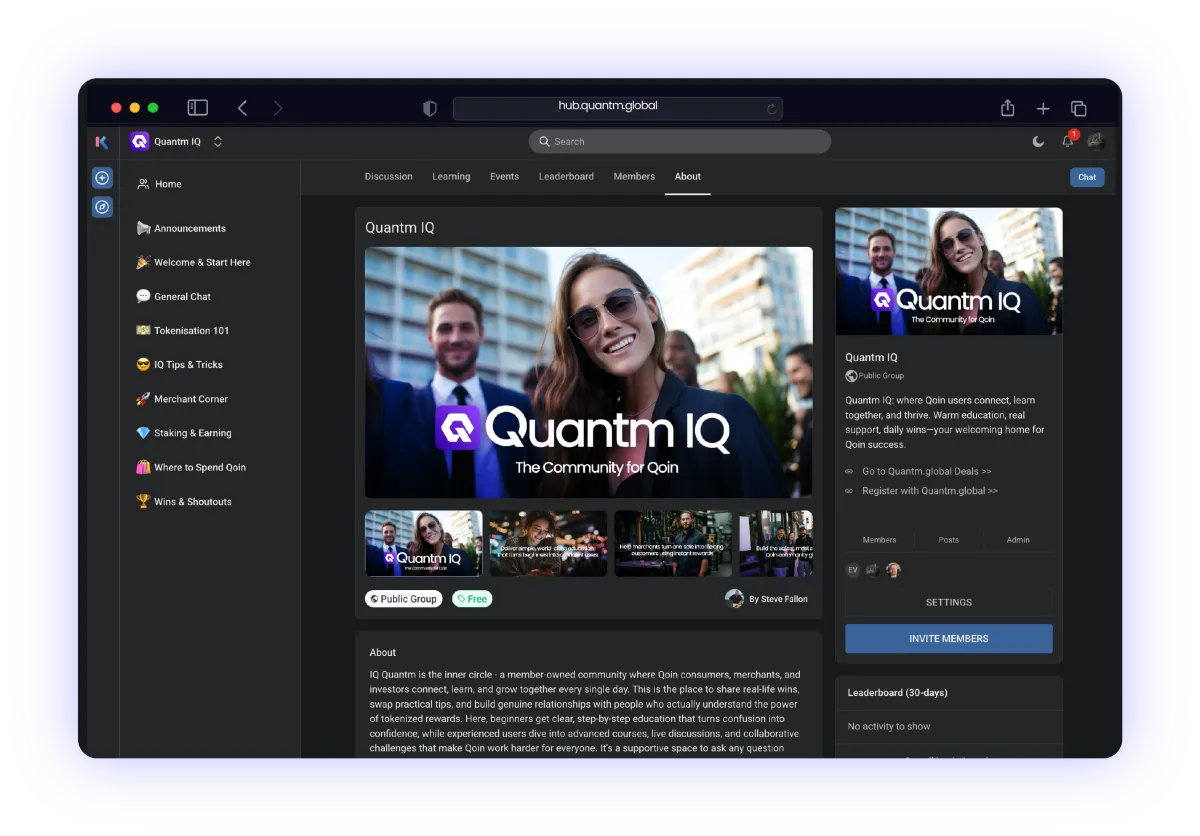1200x836 pixels.
Task: Click the INVITE MEMBERS button
Action: click(949, 639)
